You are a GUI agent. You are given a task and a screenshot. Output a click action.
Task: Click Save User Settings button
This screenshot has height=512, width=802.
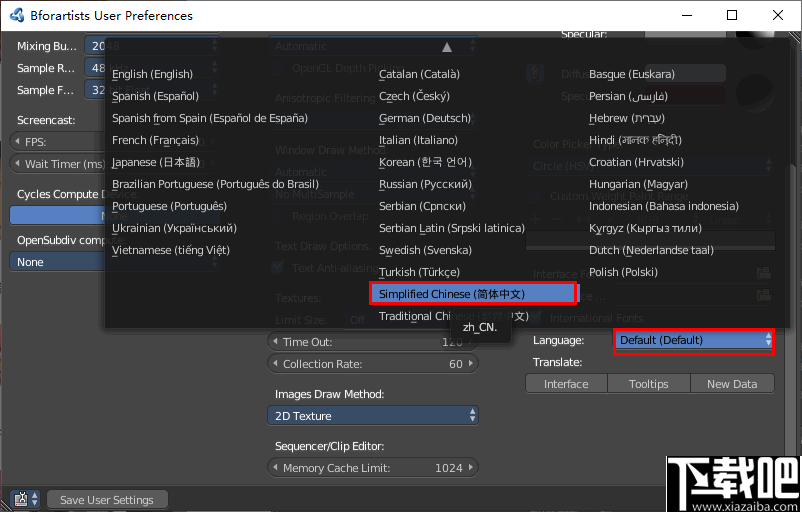point(106,500)
